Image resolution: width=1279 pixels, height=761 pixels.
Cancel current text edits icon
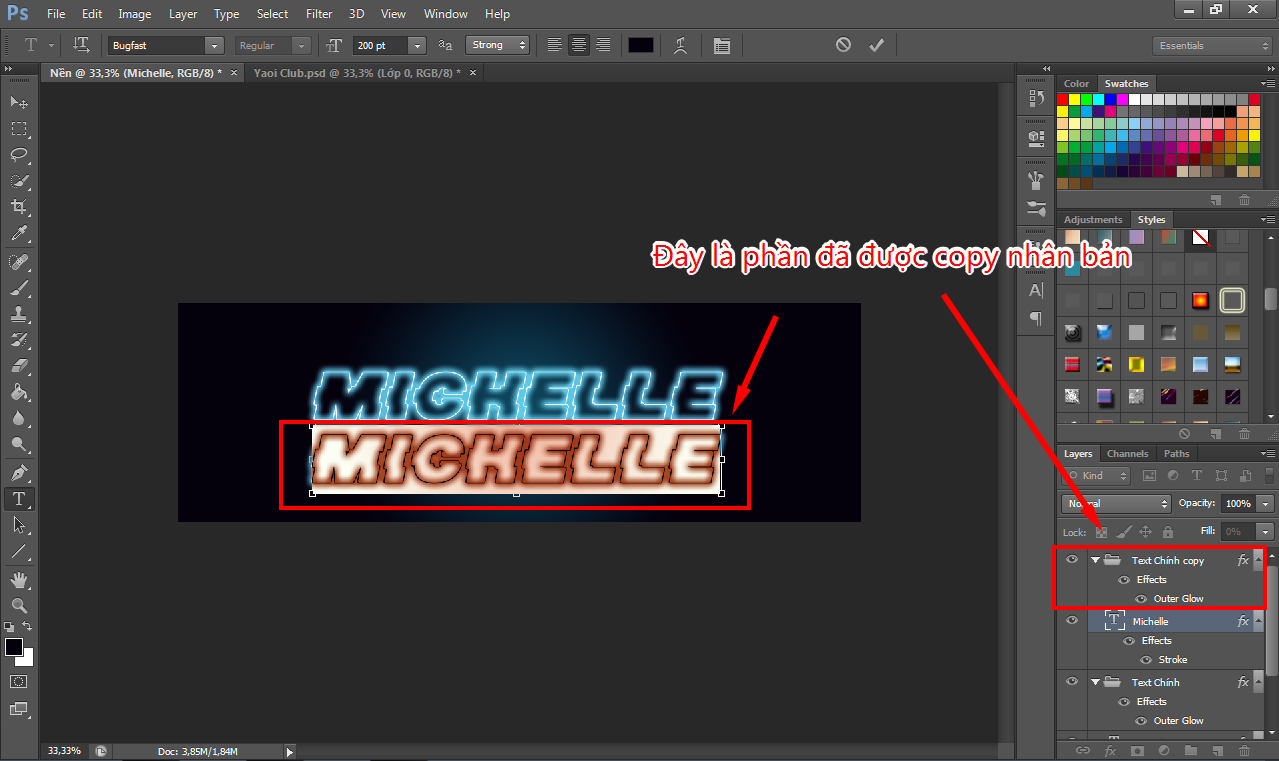[843, 45]
